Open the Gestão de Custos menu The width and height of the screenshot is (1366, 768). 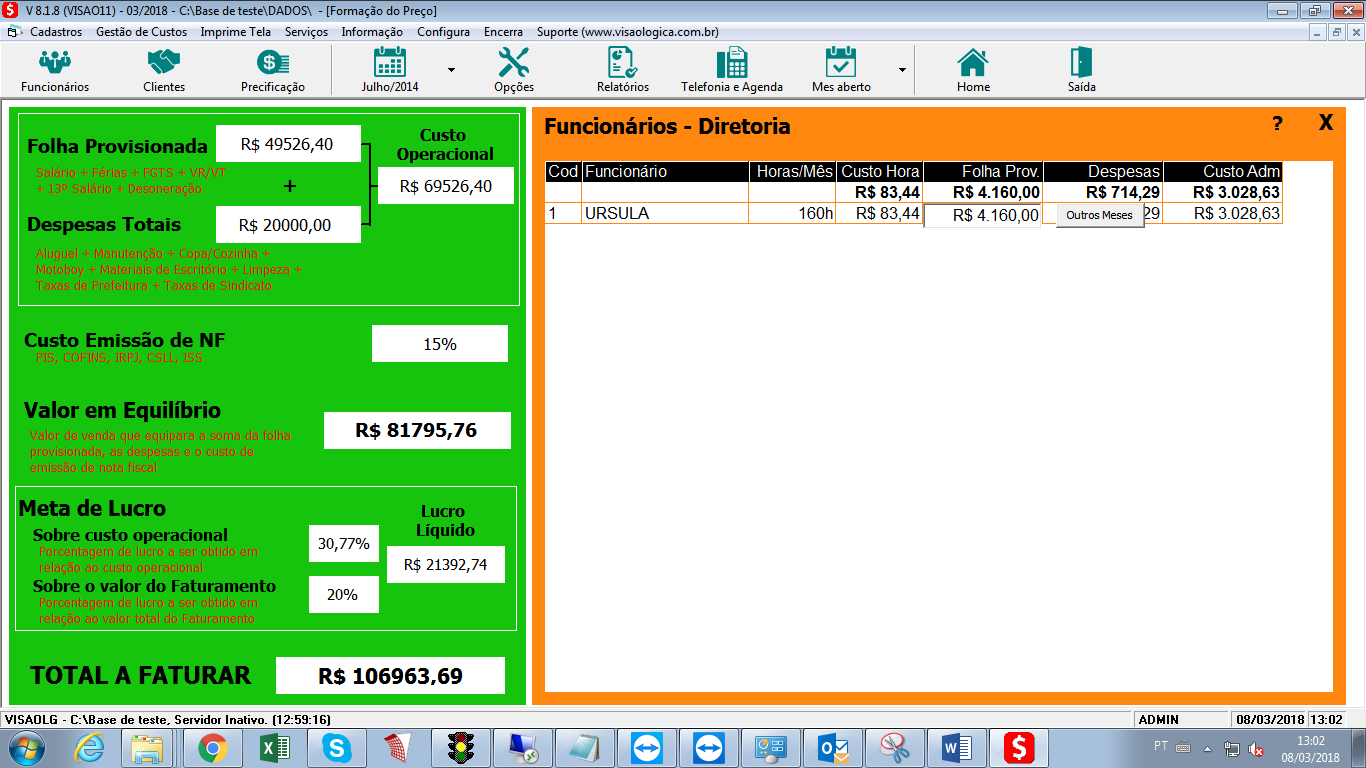tap(141, 32)
